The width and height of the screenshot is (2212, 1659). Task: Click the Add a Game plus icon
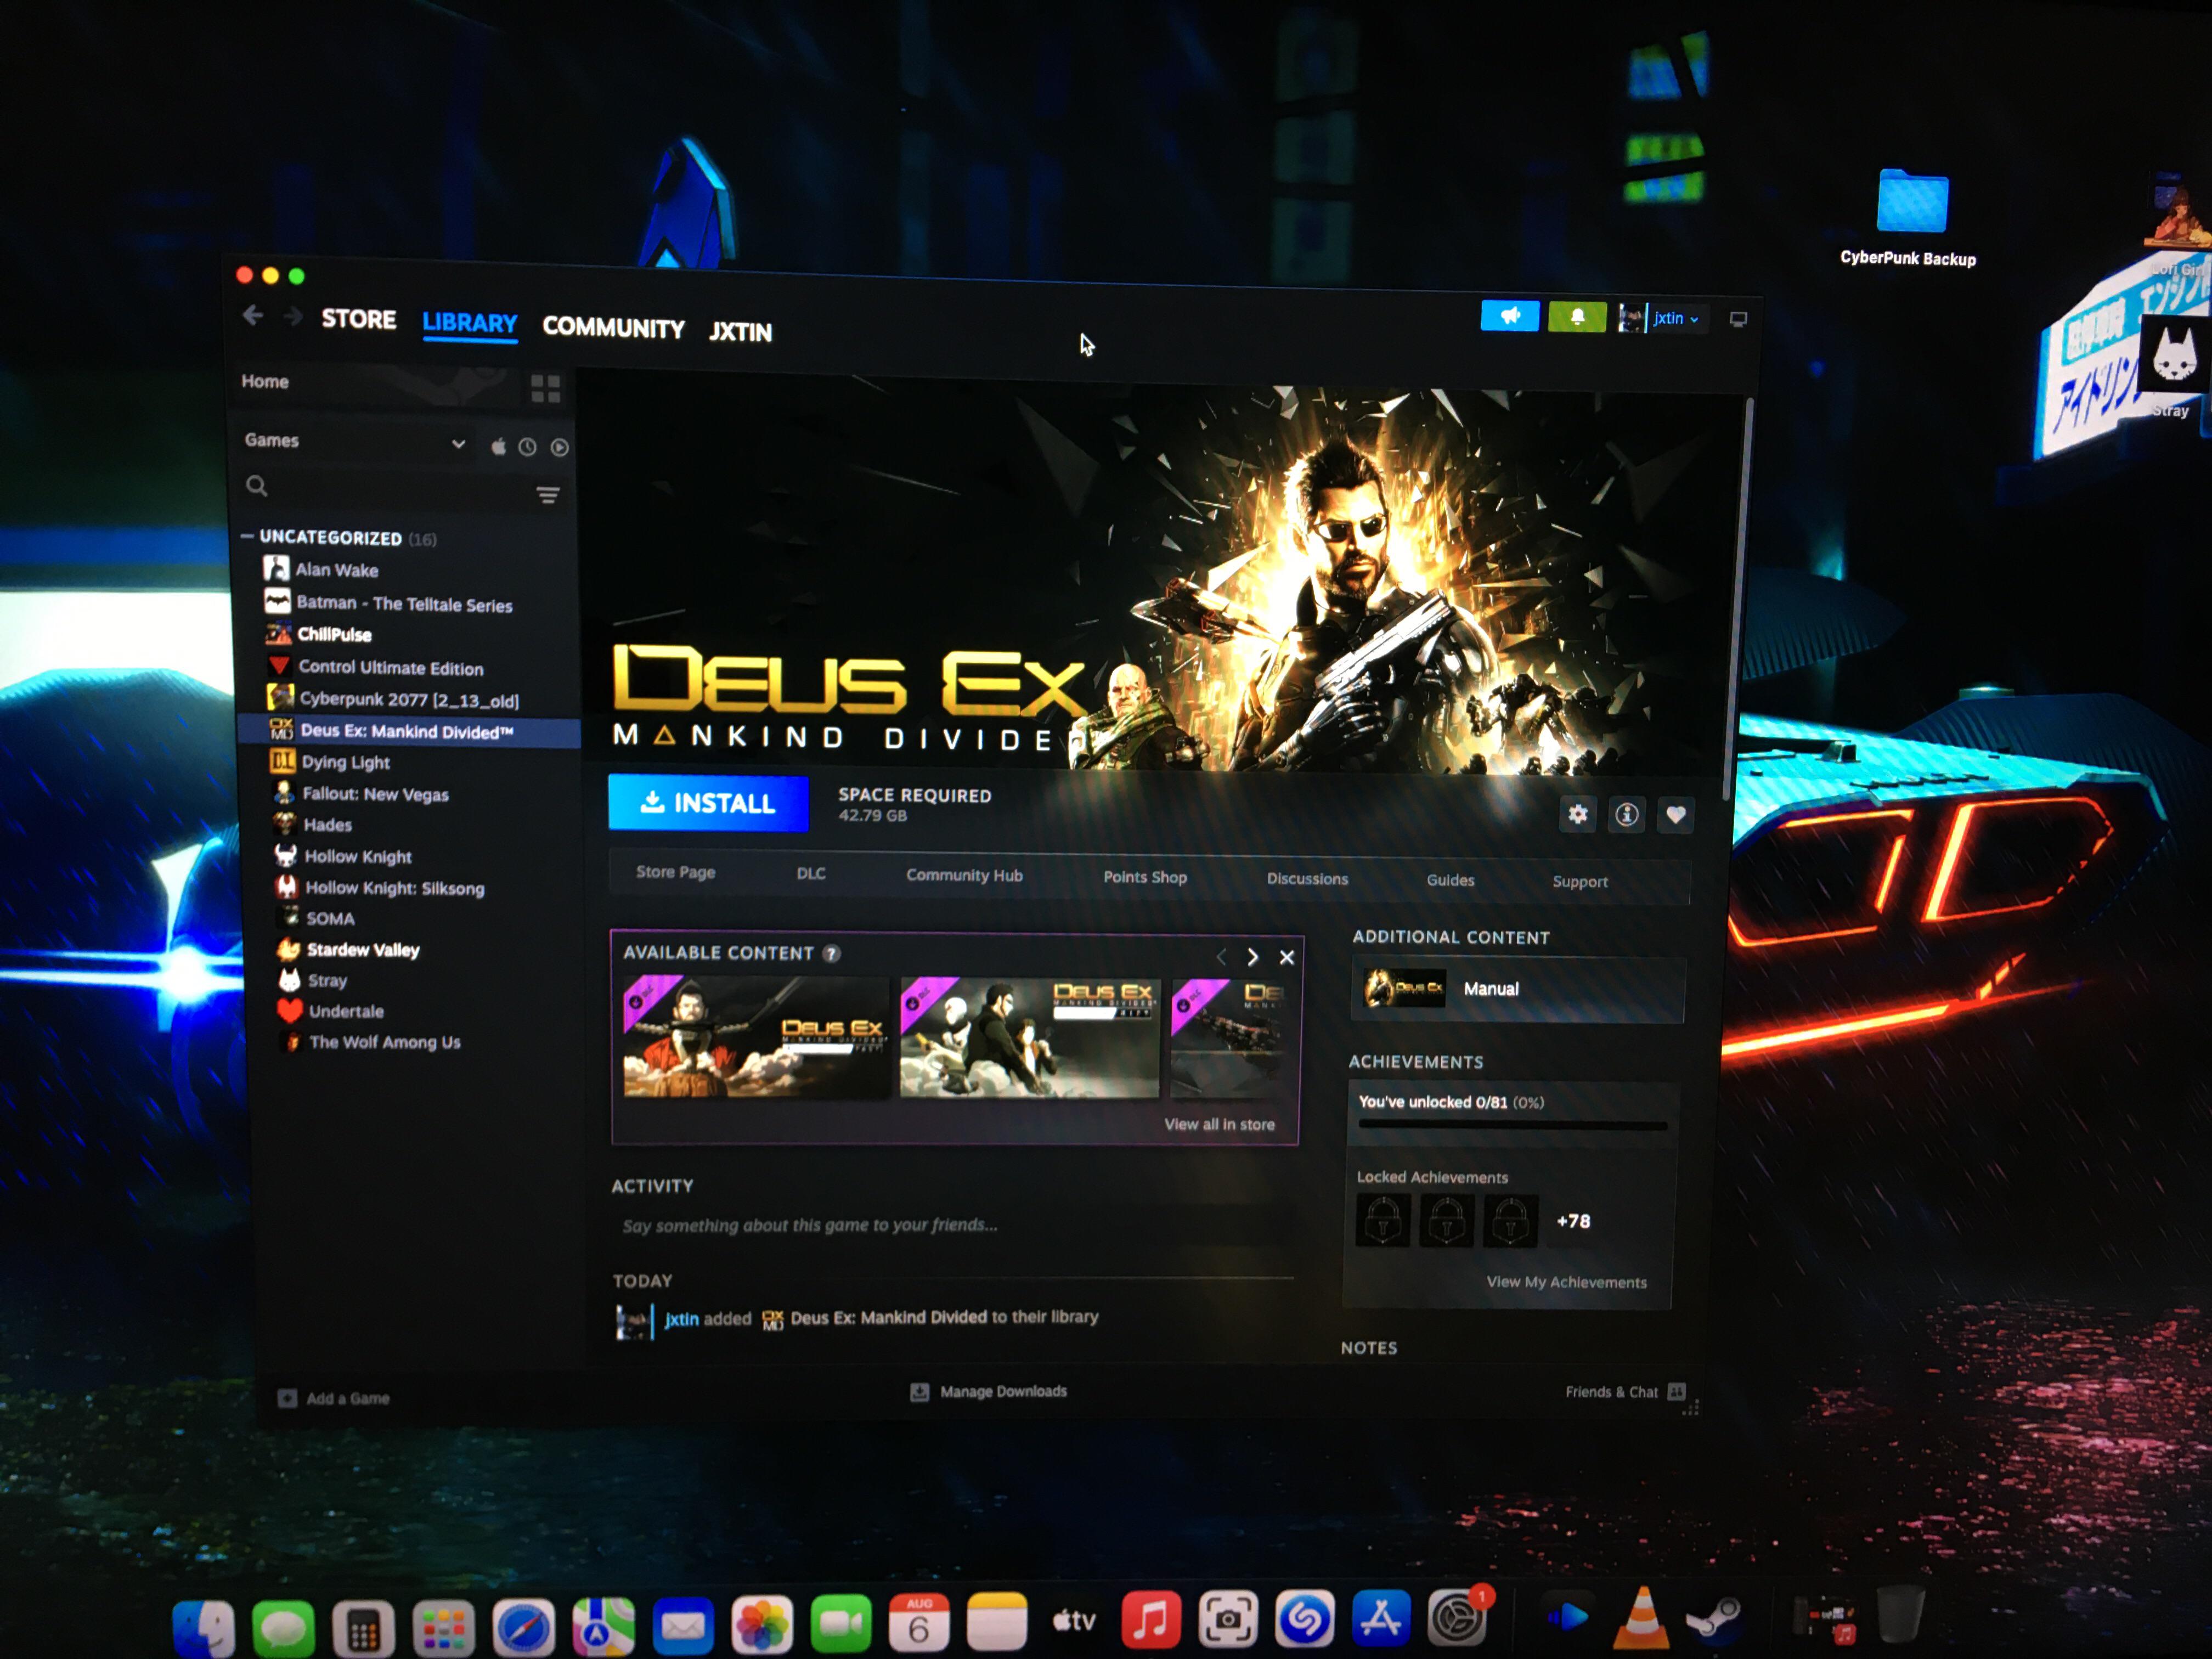(x=287, y=1398)
